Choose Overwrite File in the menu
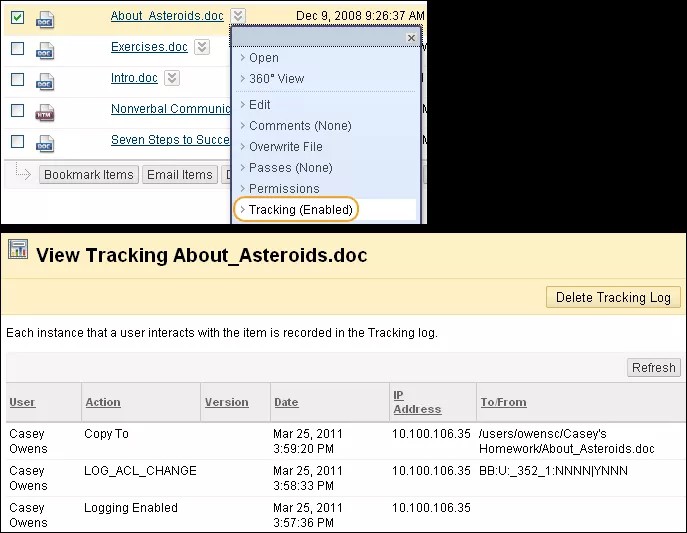Image resolution: width=687 pixels, height=533 pixels. [x=285, y=147]
